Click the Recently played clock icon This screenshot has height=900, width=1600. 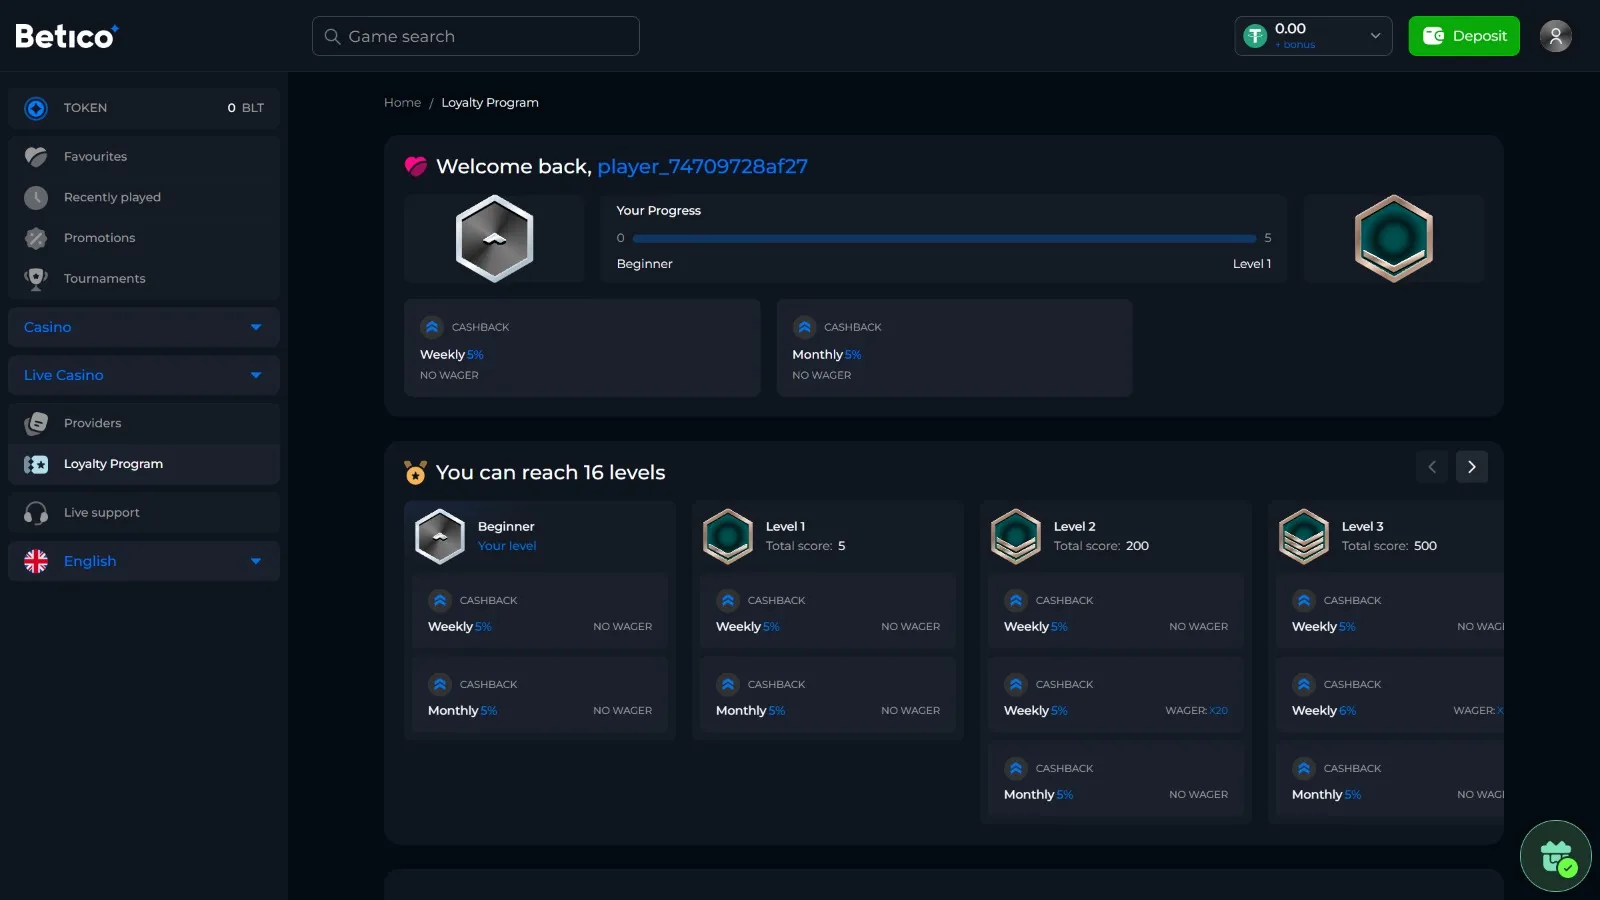(36, 198)
